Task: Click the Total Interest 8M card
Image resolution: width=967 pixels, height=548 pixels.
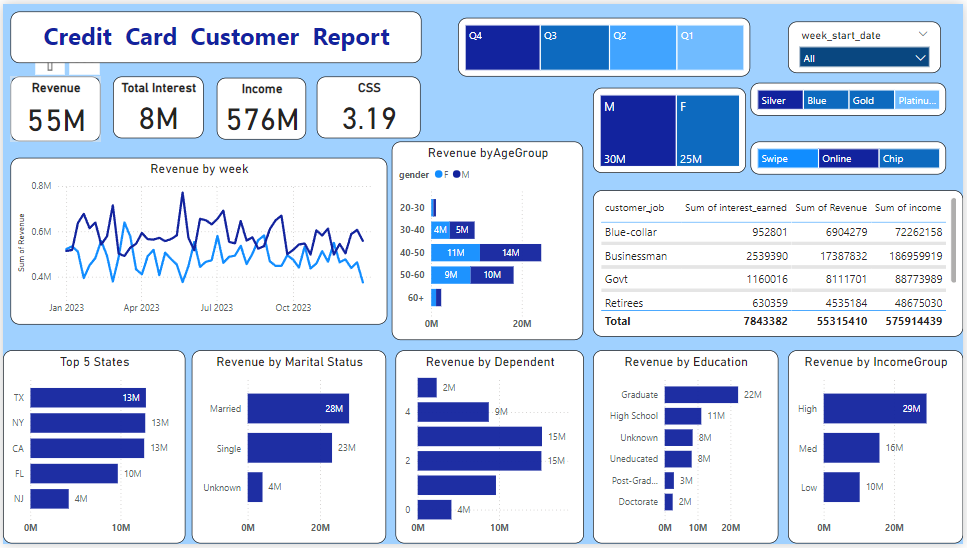Action: click(x=158, y=108)
